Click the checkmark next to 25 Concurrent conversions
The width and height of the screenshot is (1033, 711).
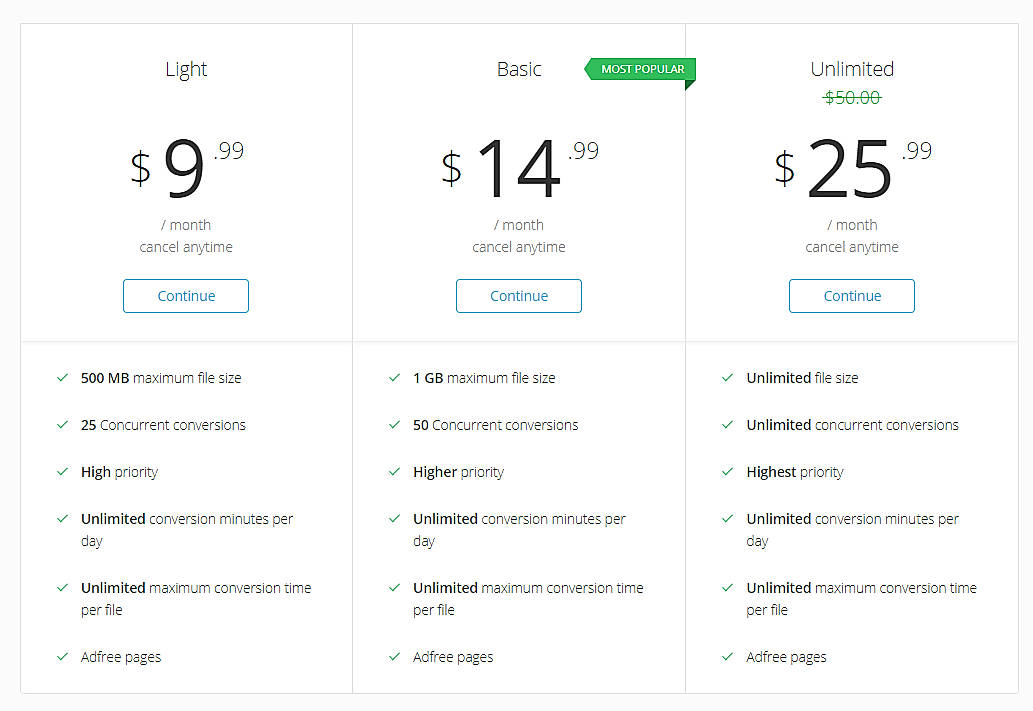(63, 425)
